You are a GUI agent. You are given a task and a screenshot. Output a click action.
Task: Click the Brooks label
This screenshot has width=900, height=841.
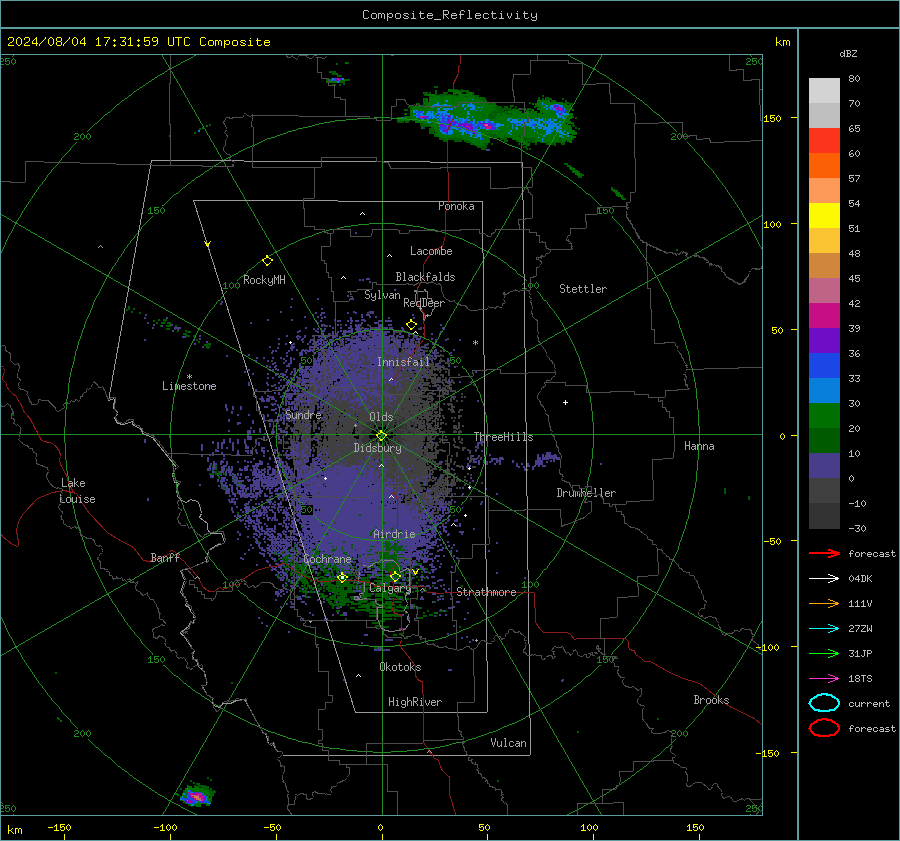(711, 700)
